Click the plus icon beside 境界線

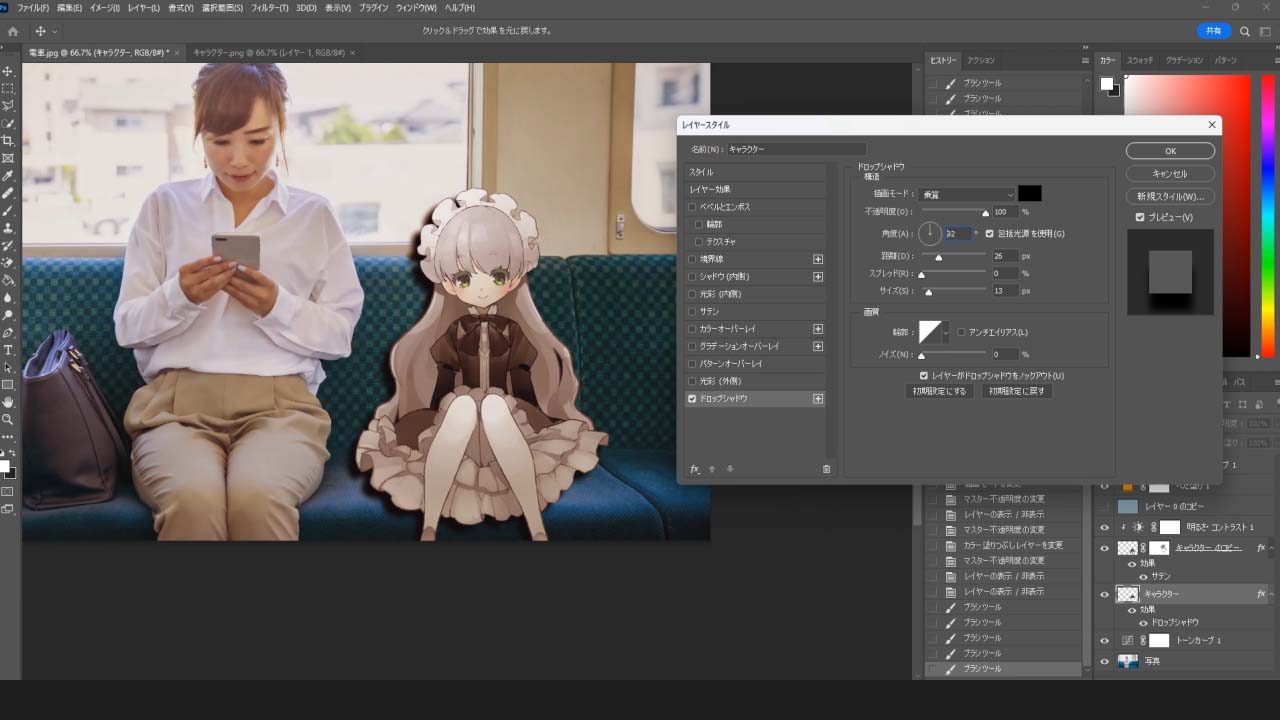818,259
